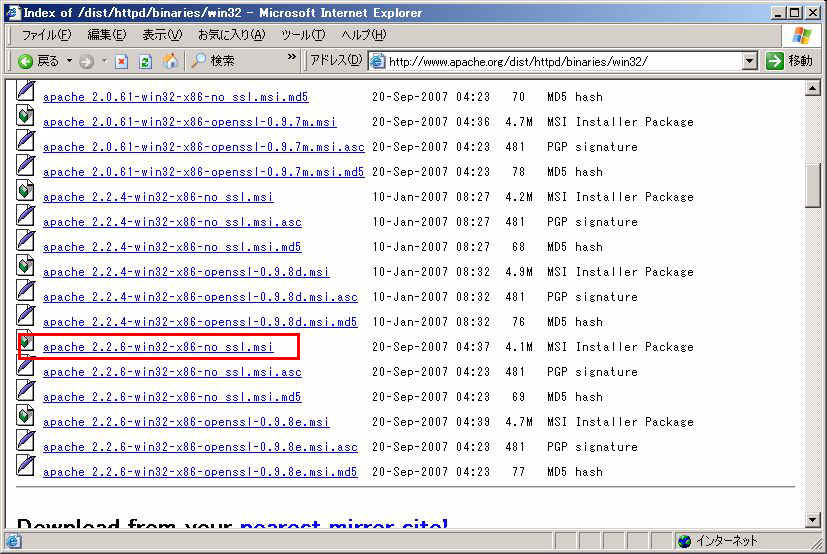
Task: Open apache_2.2.6-win32-x86-no_ssl.msi.md5 link
Action: click(172, 397)
